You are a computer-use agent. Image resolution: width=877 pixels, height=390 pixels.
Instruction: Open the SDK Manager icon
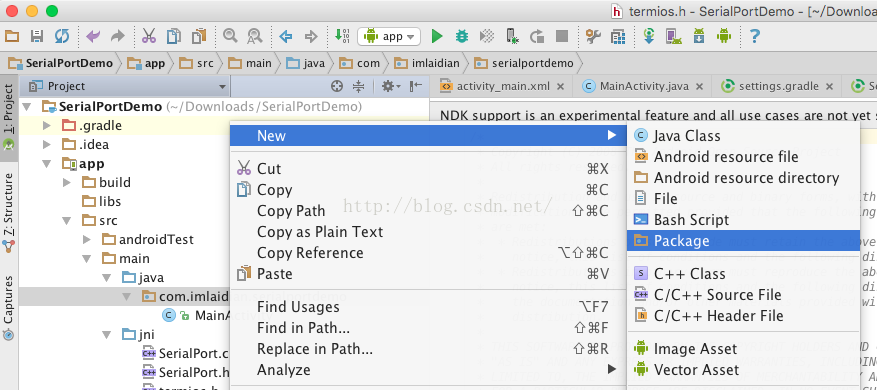click(x=699, y=37)
